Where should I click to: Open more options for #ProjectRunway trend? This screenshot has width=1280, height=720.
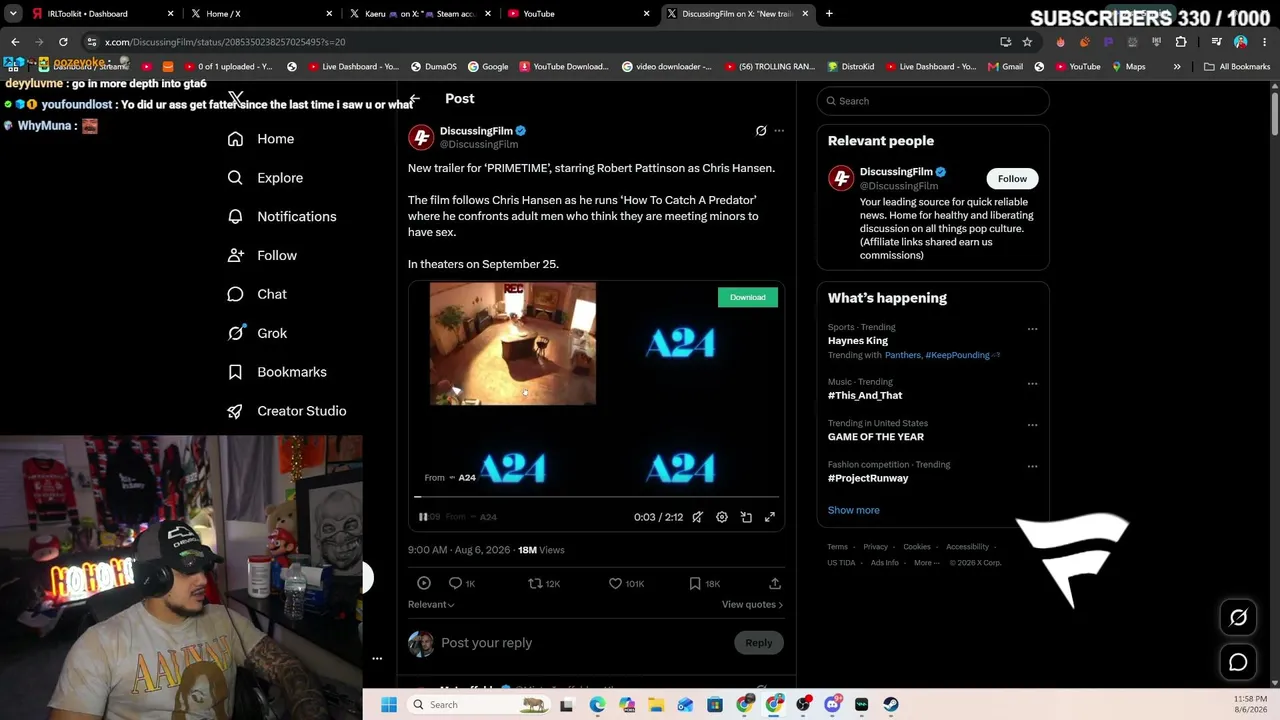(x=1032, y=466)
